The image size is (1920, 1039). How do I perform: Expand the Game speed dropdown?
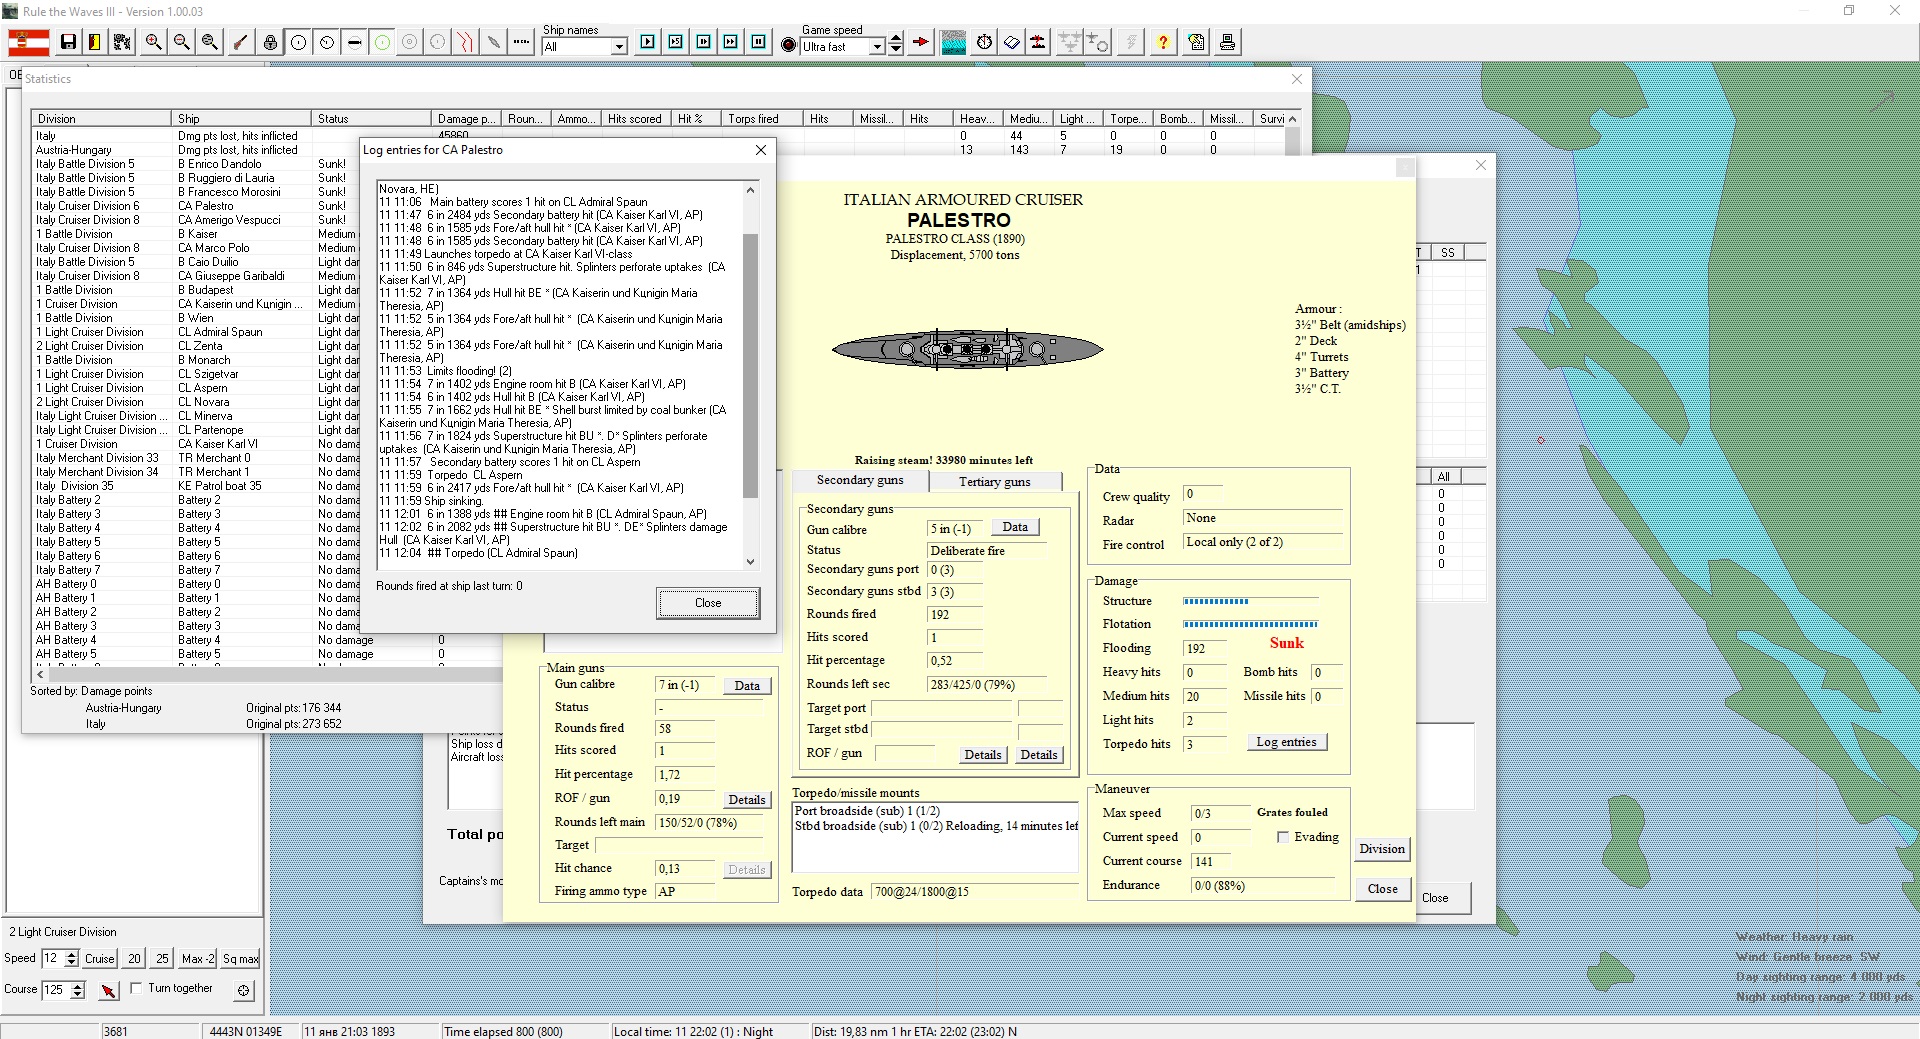[877, 47]
